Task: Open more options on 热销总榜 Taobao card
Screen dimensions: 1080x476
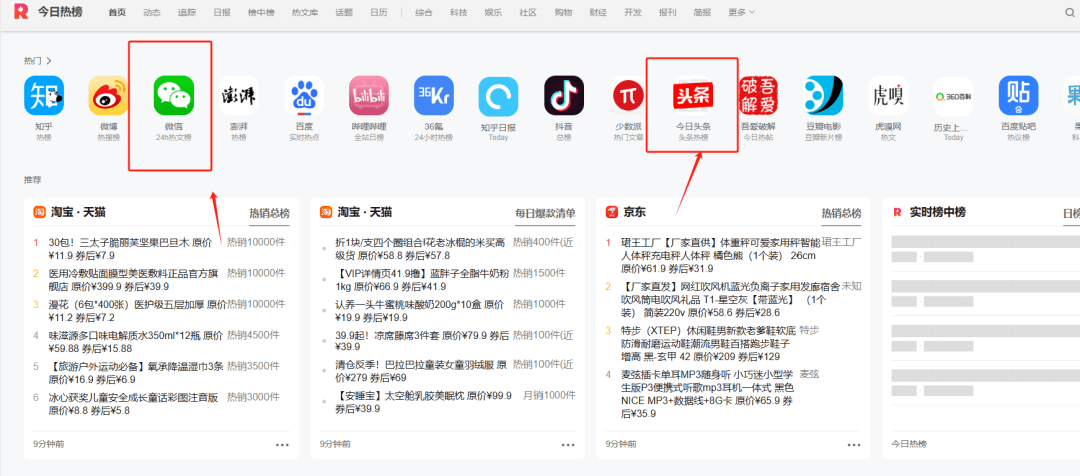Action: tap(282, 444)
